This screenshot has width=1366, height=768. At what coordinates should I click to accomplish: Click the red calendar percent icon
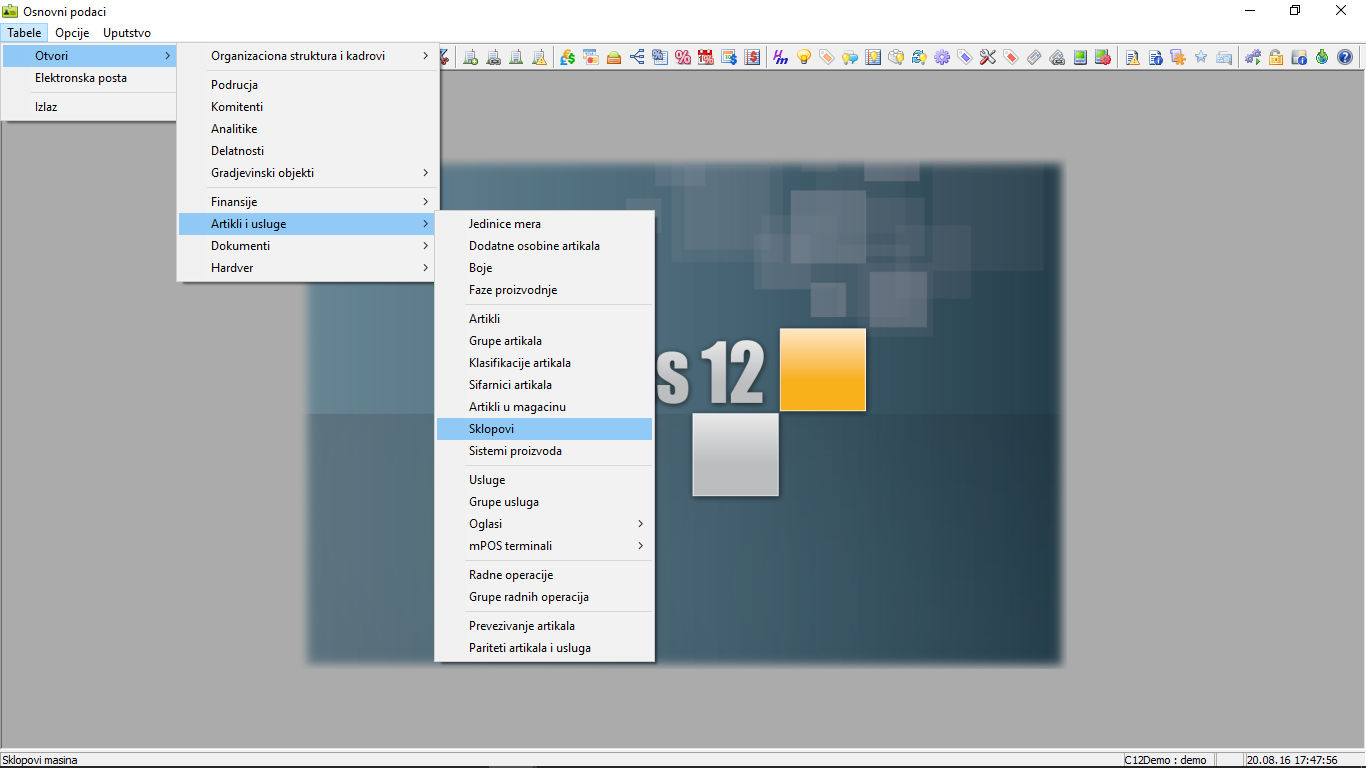(706, 57)
